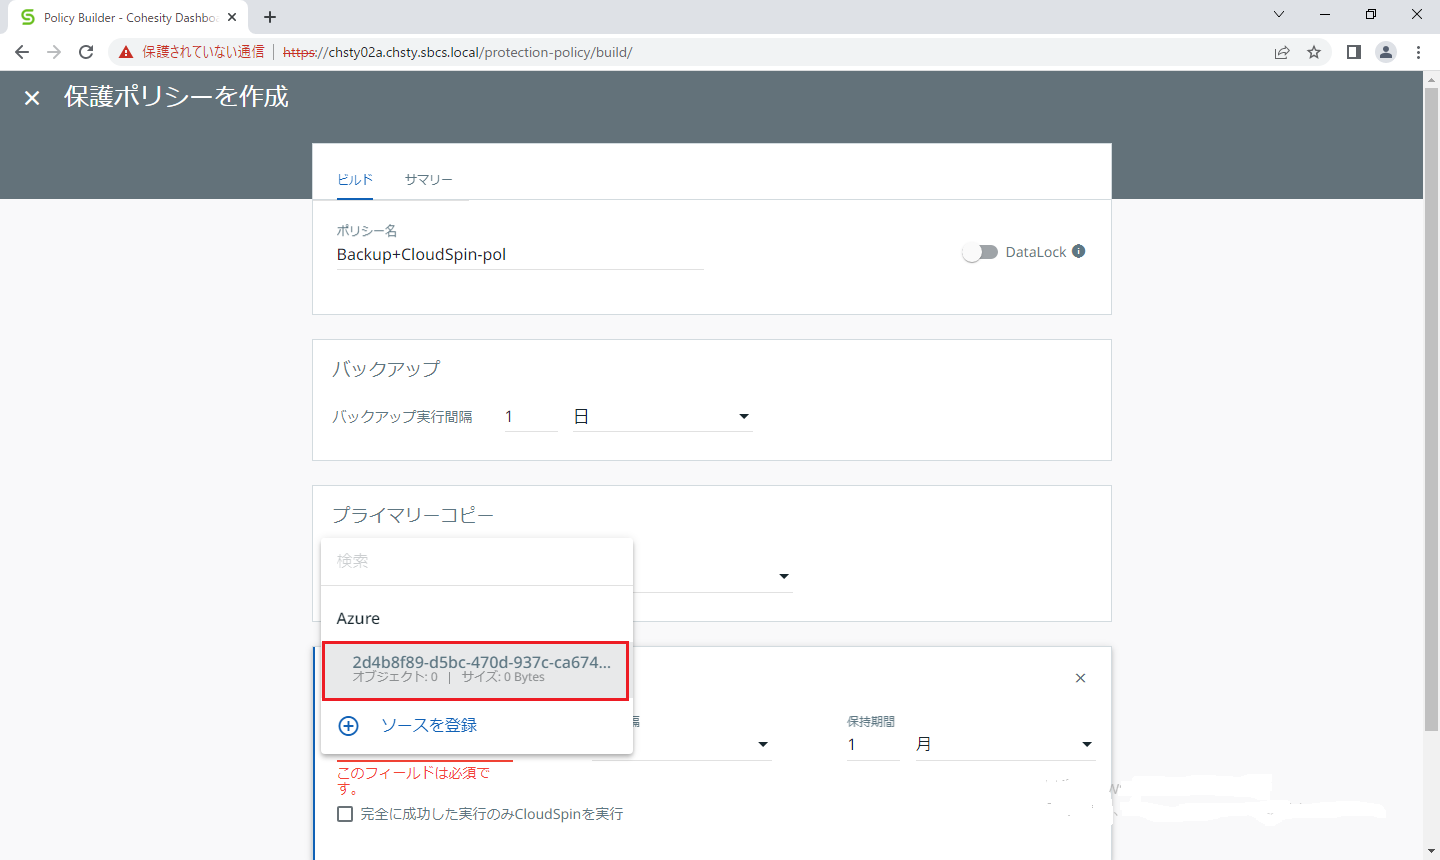The height and width of the screenshot is (860, 1440).
Task: Close the protection policy creation dialog
Action: 32,97
